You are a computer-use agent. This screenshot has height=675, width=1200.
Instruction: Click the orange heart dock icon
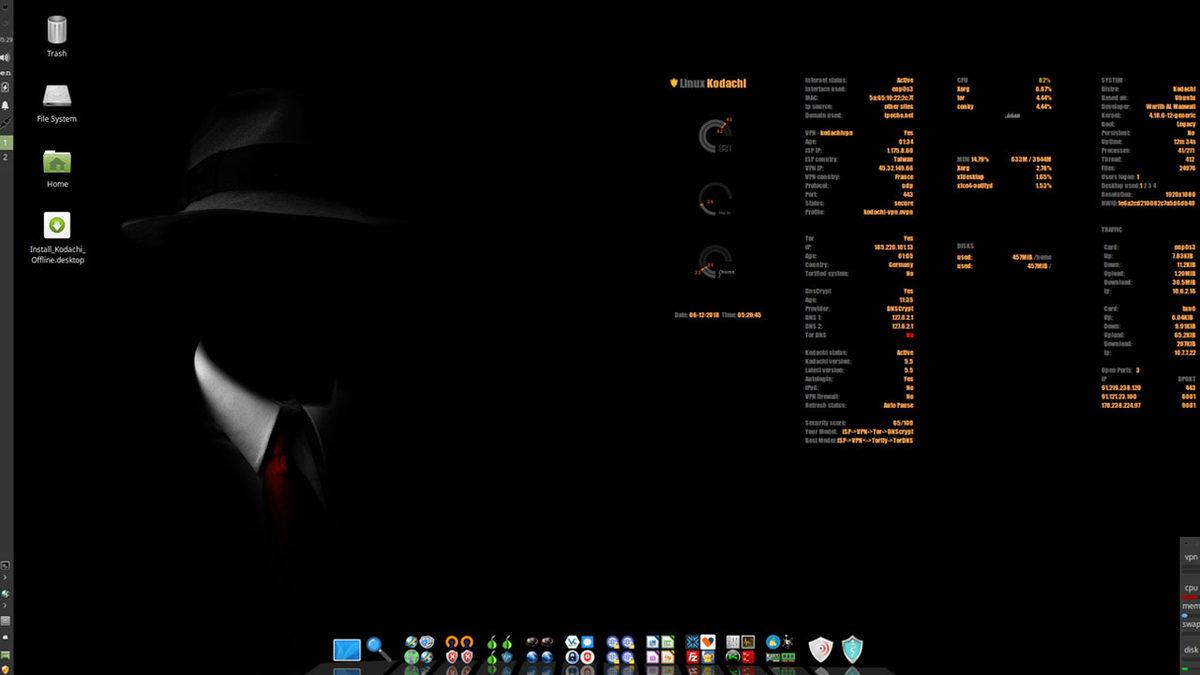point(707,640)
